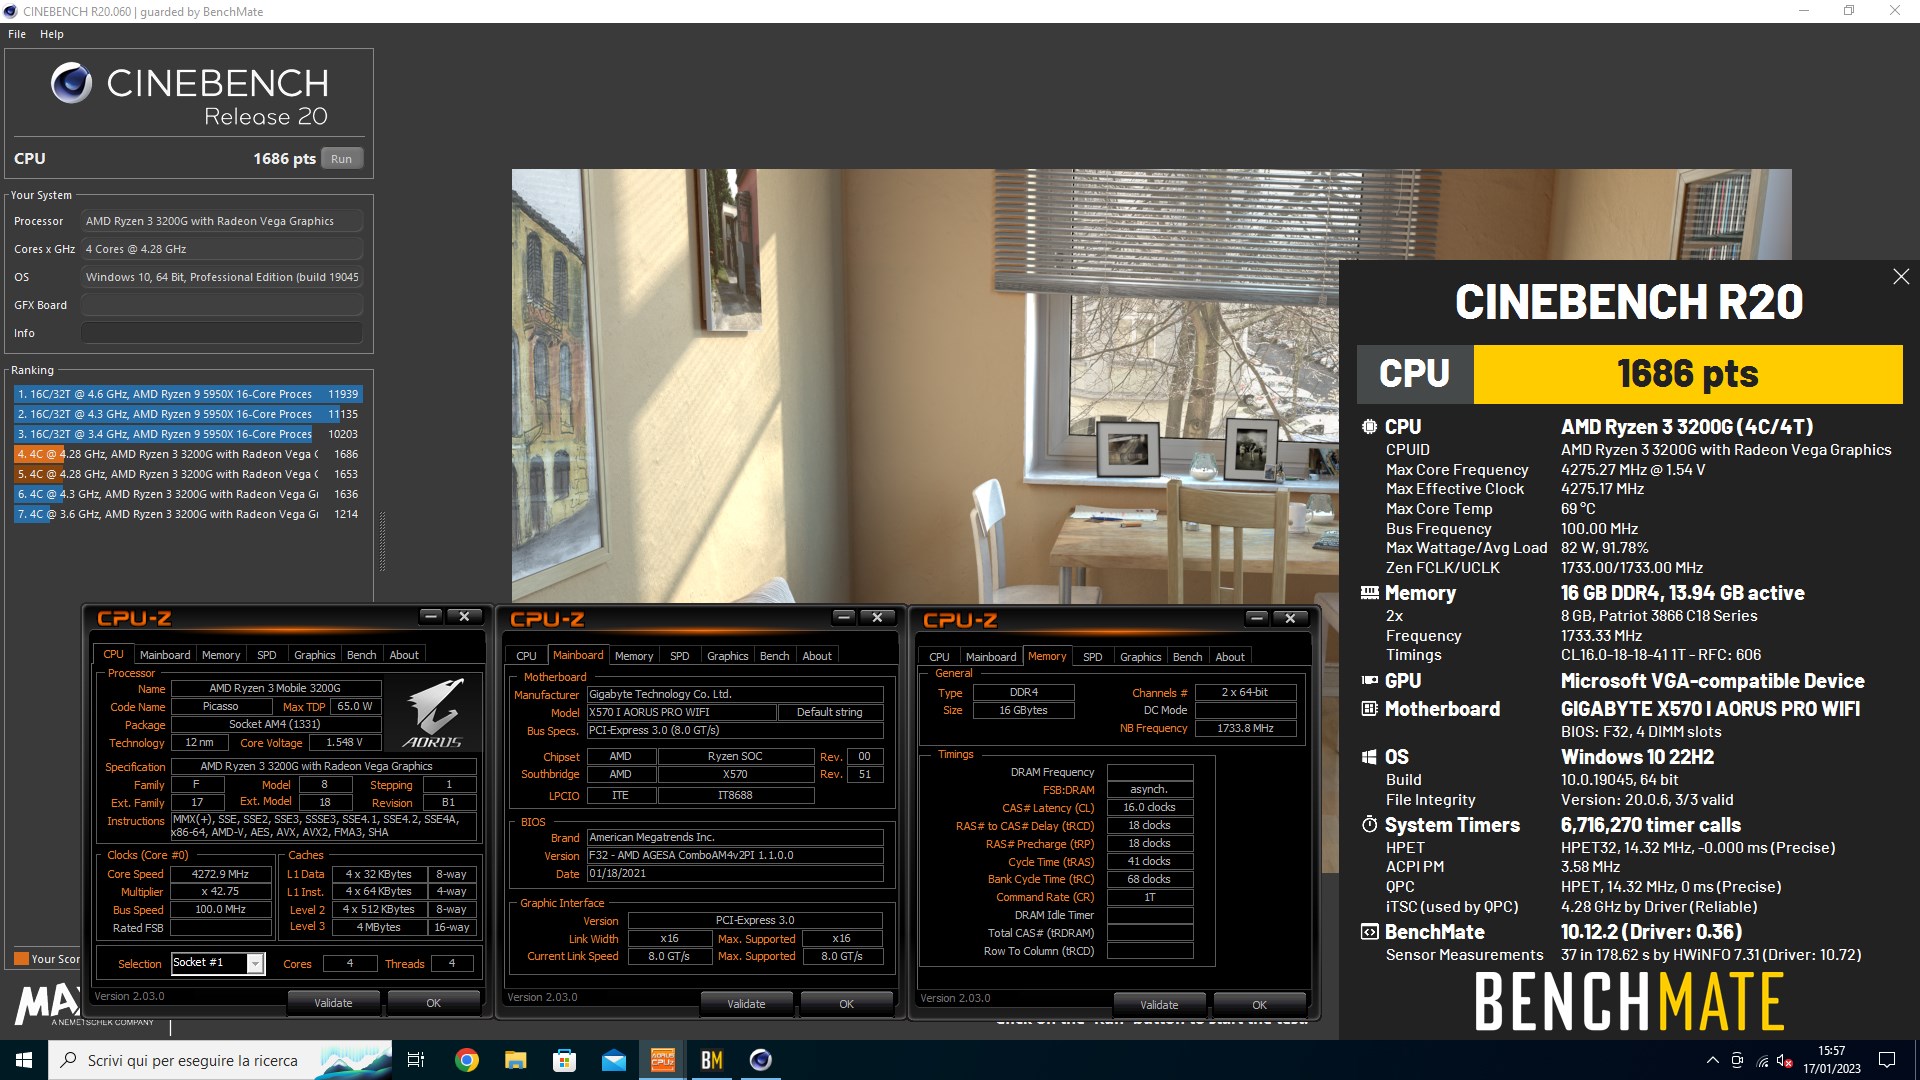Click OK in first CPU-Z window
This screenshot has height=1080, width=1920.
pyautogui.click(x=433, y=1003)
